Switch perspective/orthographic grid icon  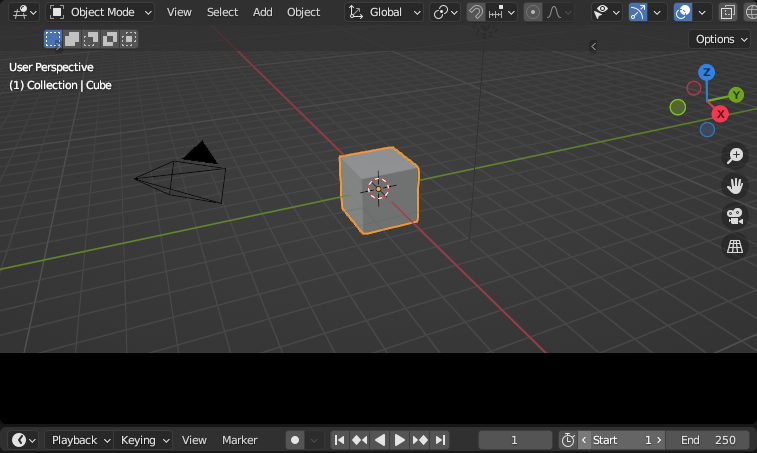point(735,246)
